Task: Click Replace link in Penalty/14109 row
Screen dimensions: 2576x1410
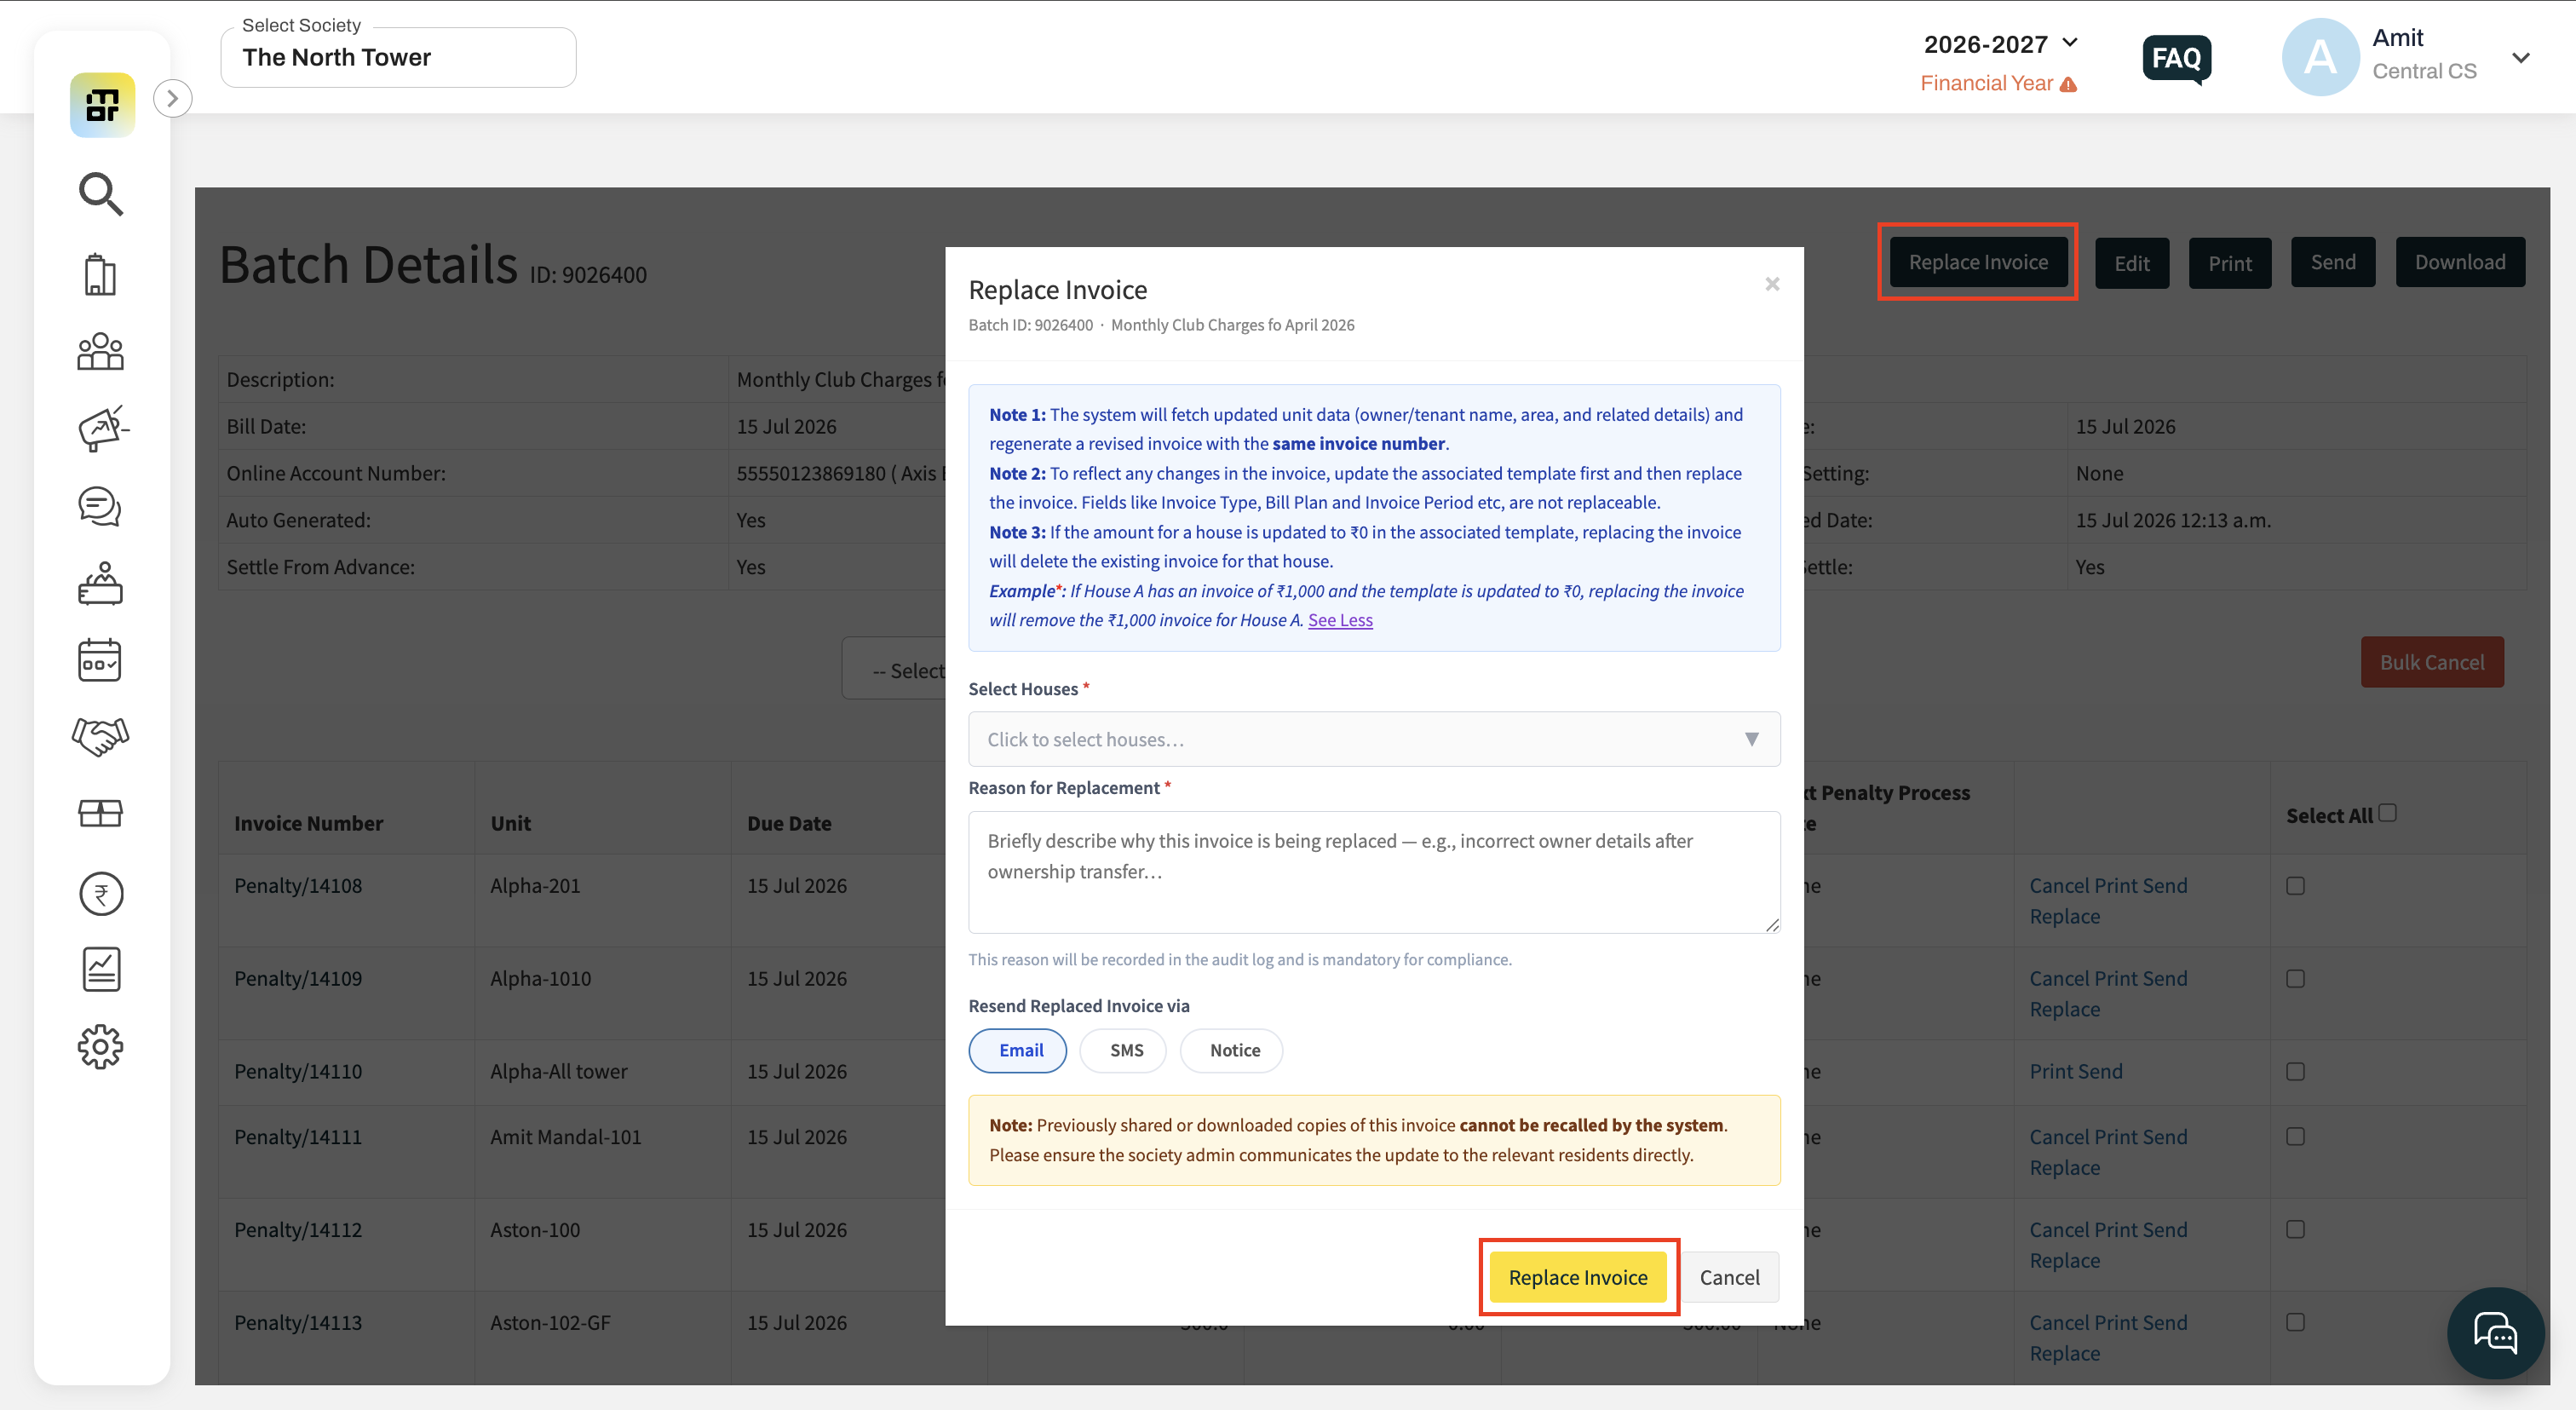Action: [x=2064, y=1010]
